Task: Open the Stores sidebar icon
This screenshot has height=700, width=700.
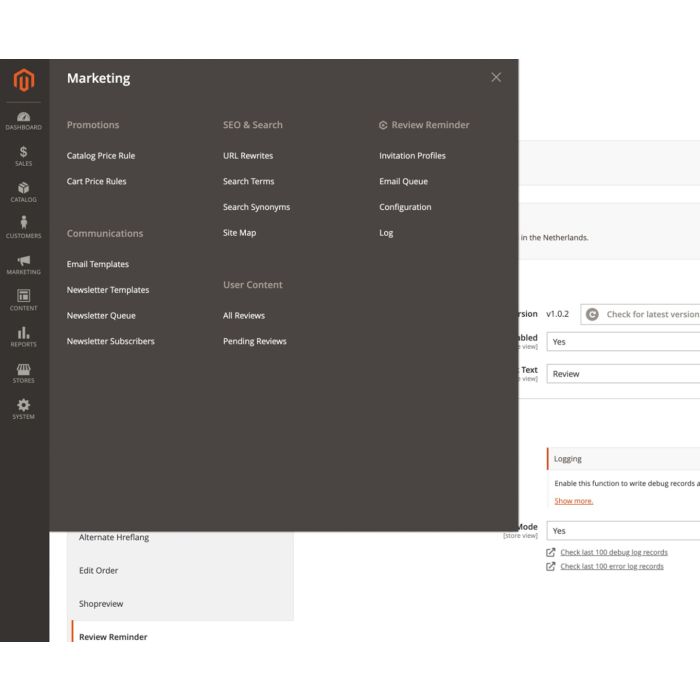Action: point(23,373)
